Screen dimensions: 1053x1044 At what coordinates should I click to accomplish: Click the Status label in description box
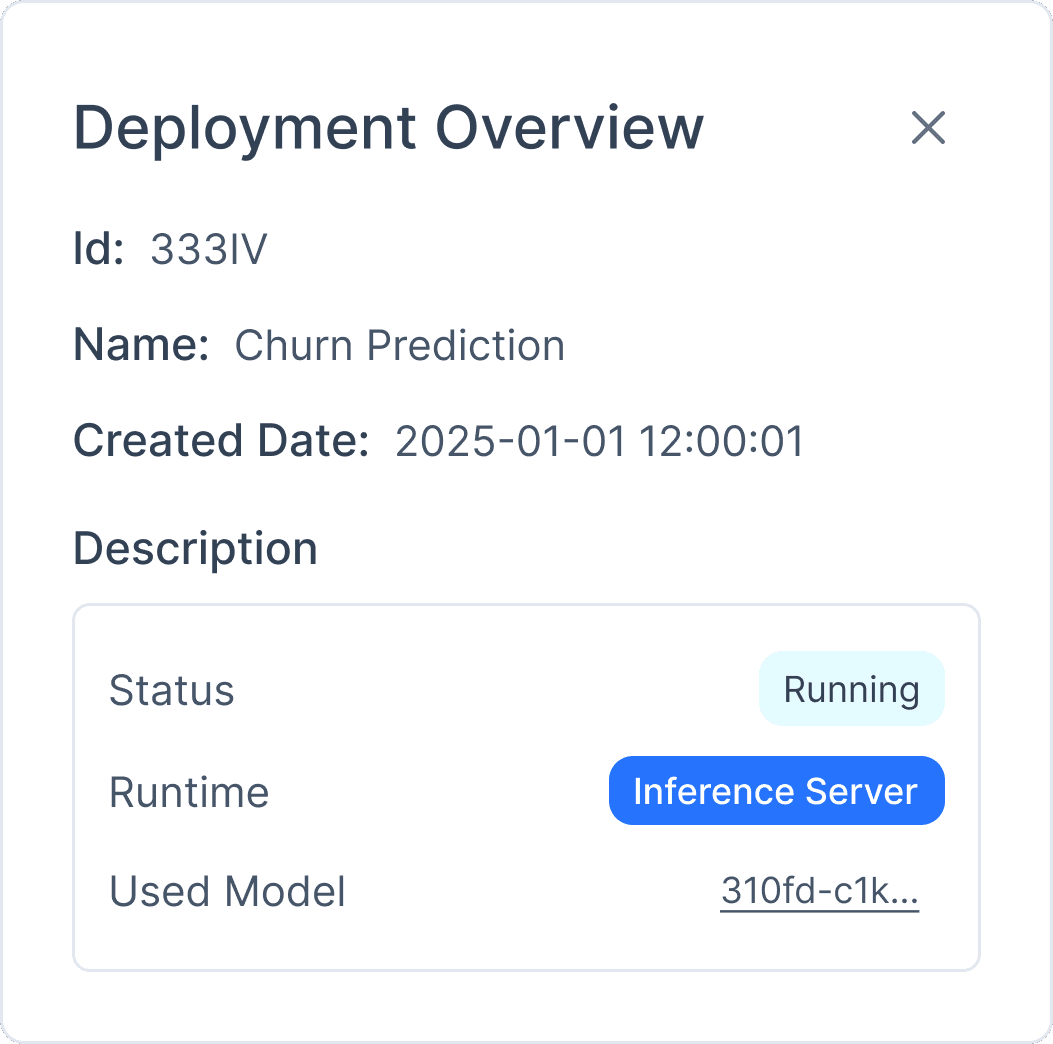pos(172,688)
